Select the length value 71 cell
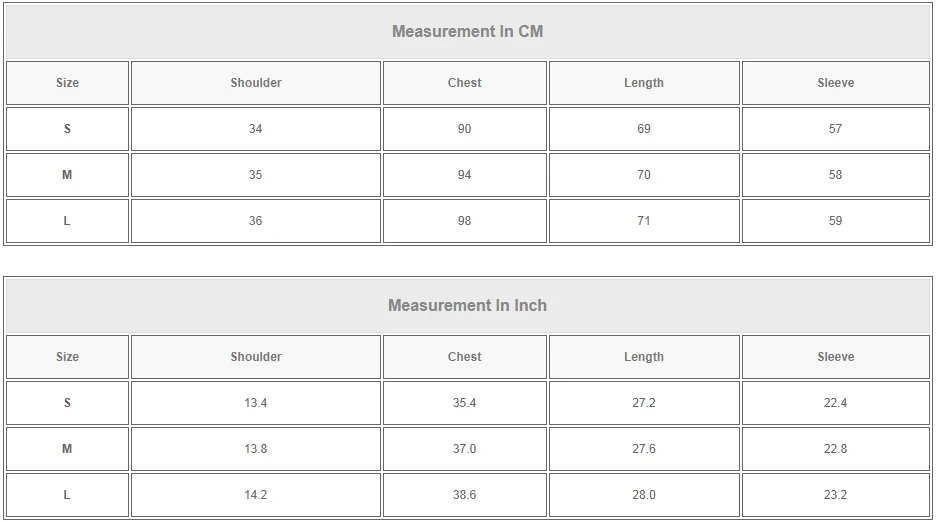The height and width of the screenshot is (522, 939). tap(643, 221)
